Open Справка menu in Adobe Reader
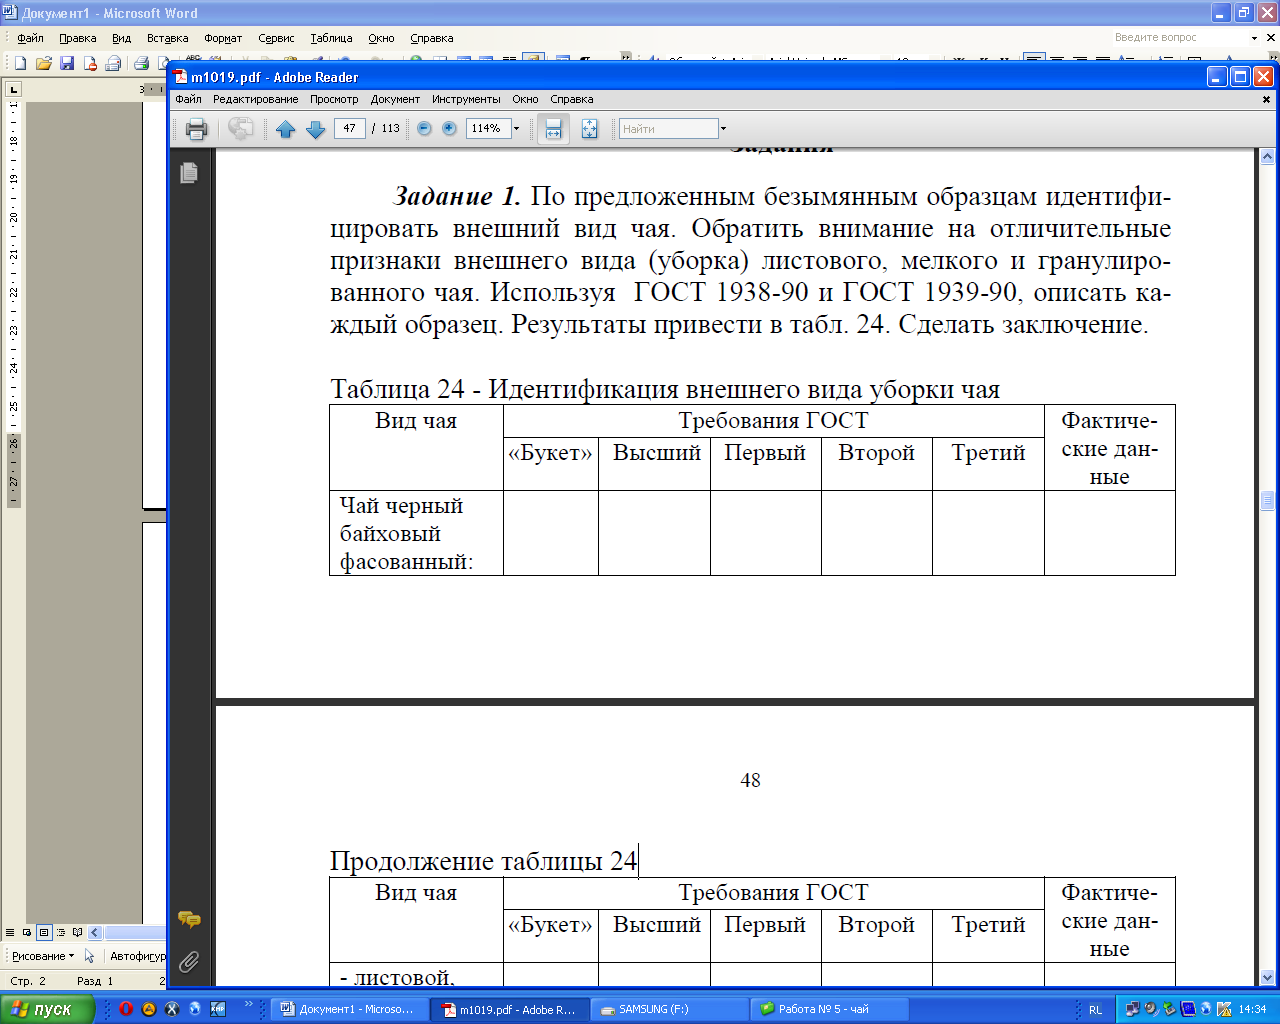1280x1024 pixels. (x=571, y=99)
